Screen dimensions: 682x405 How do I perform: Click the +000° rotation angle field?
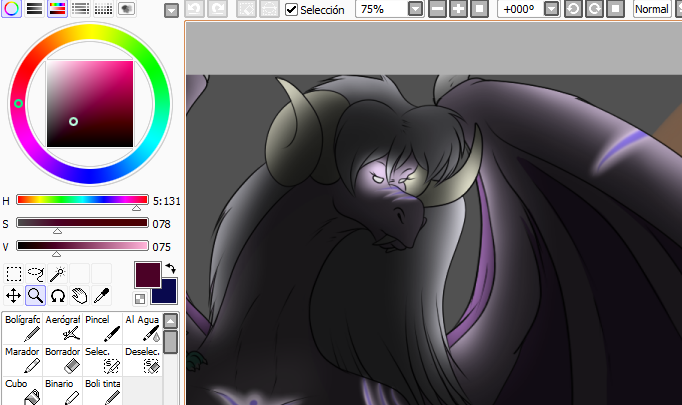tap(520, 9)
